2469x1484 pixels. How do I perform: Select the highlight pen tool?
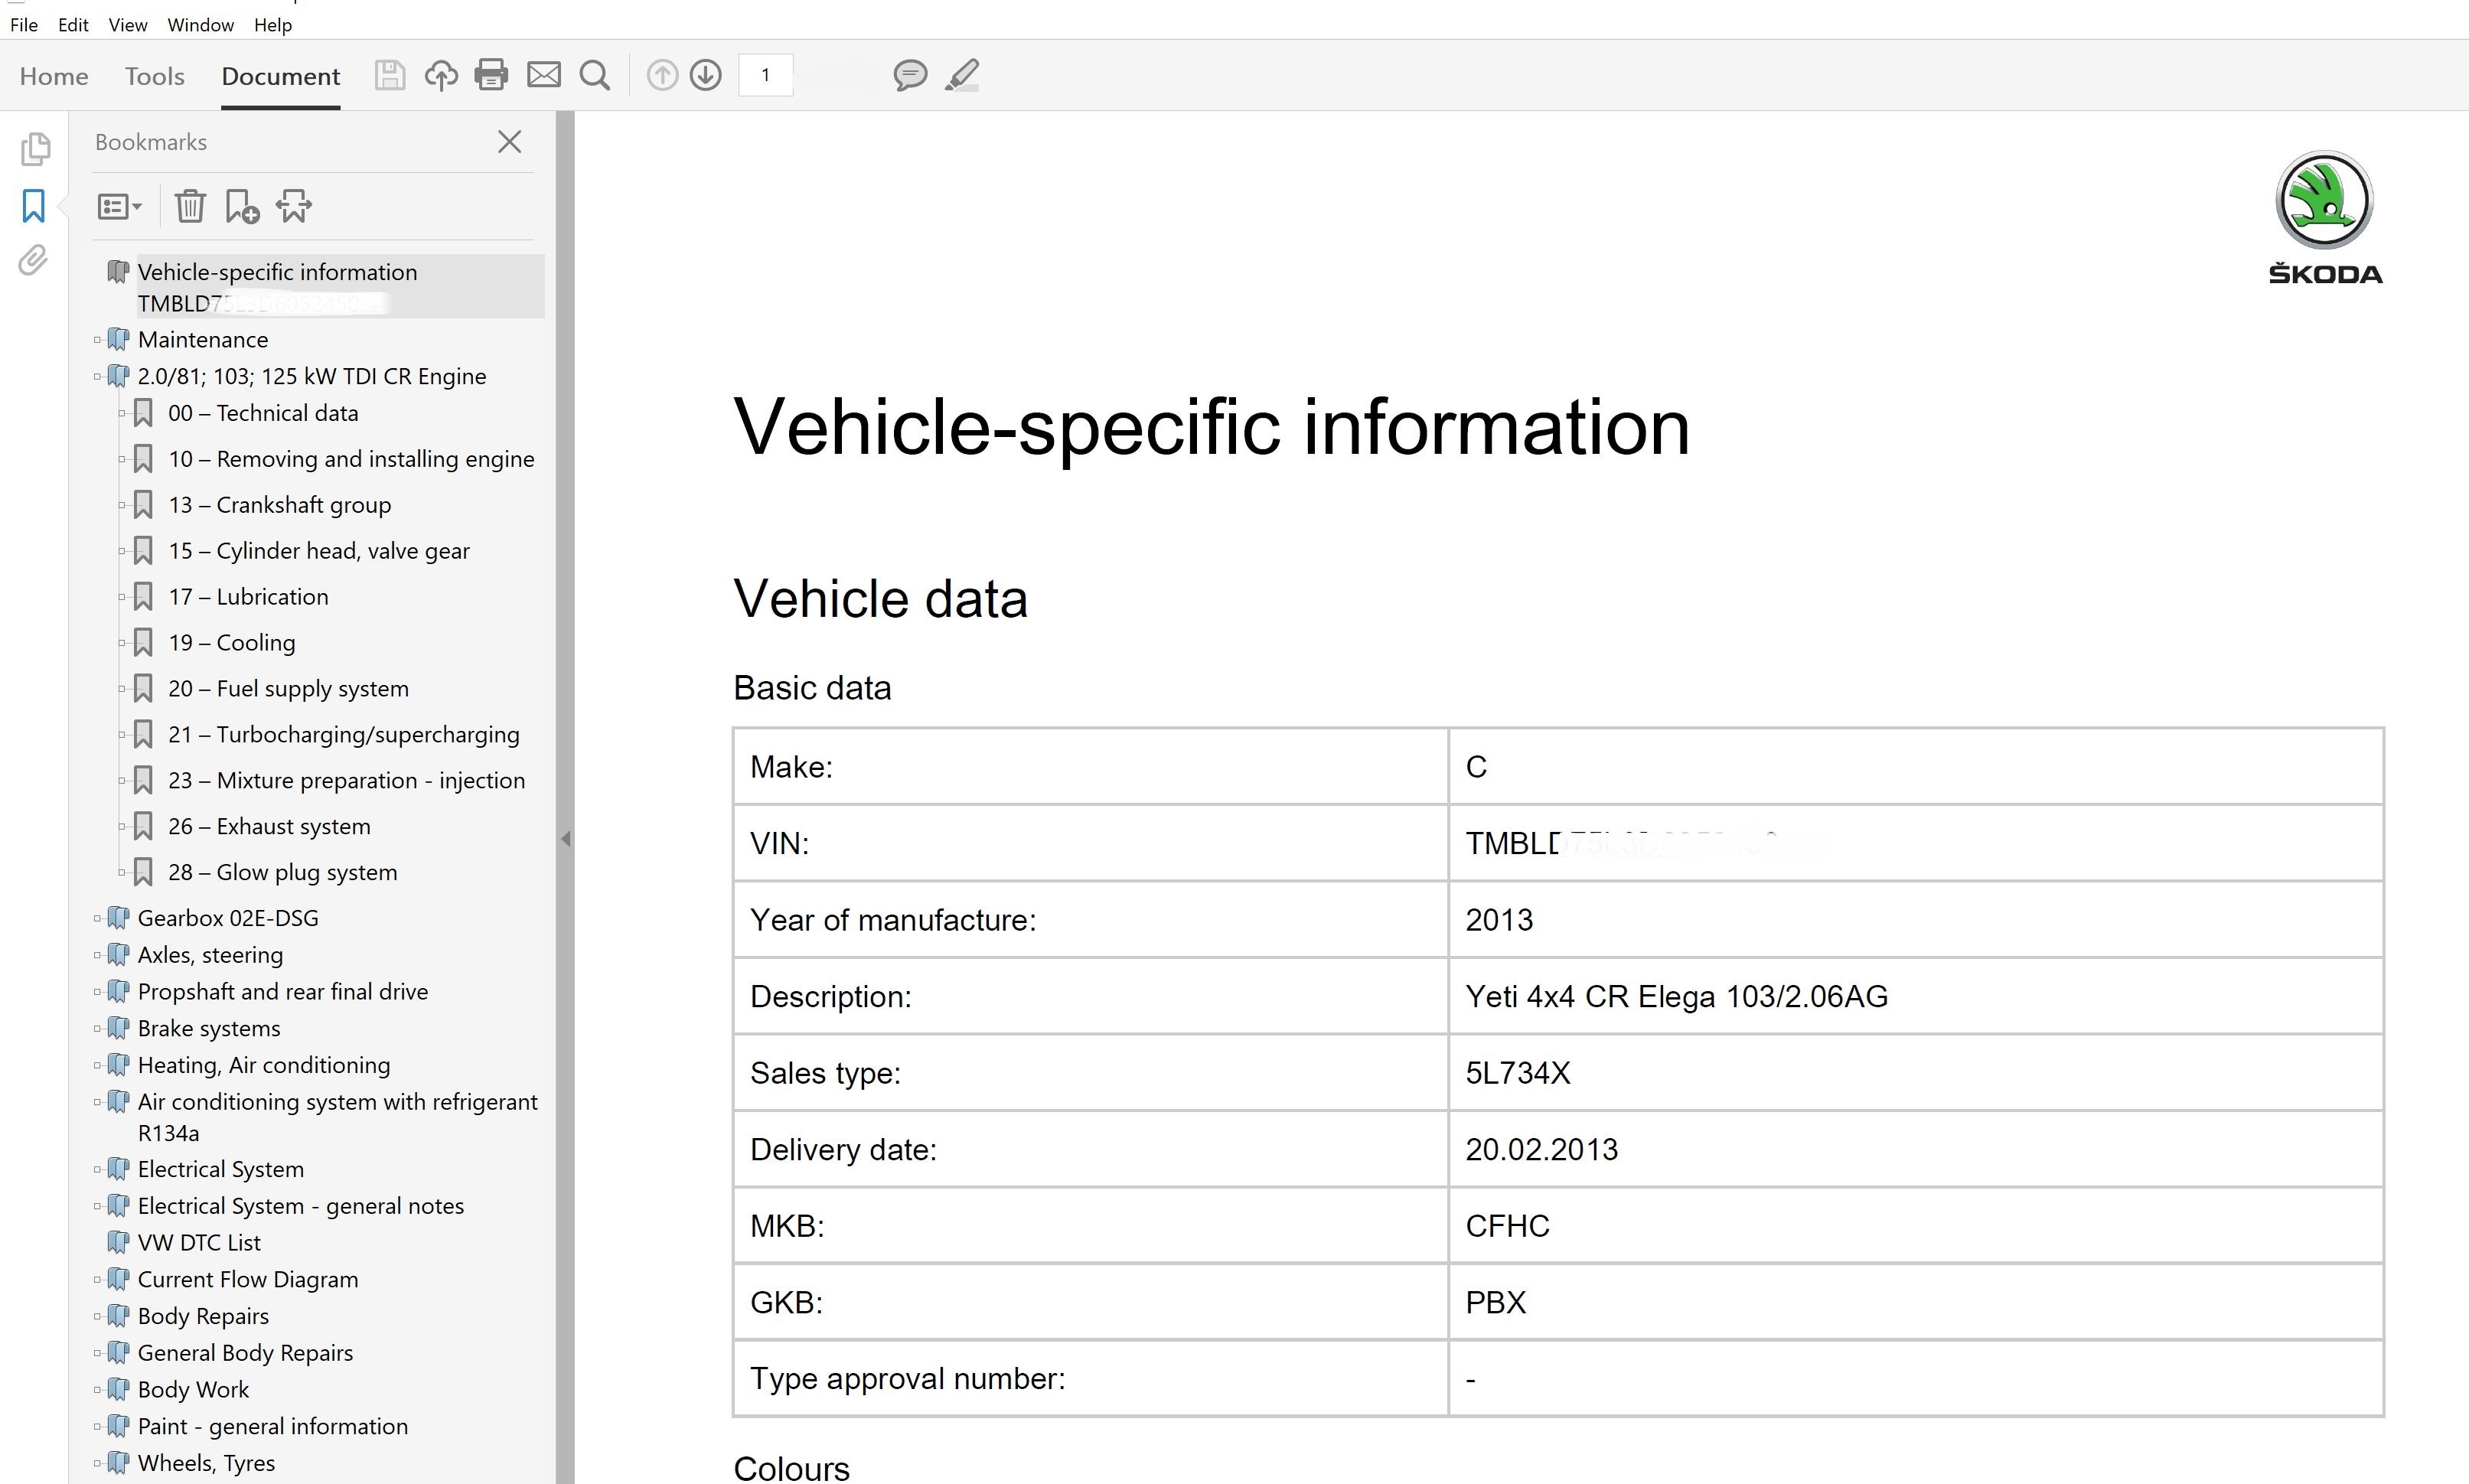click(x=962, y=75)
